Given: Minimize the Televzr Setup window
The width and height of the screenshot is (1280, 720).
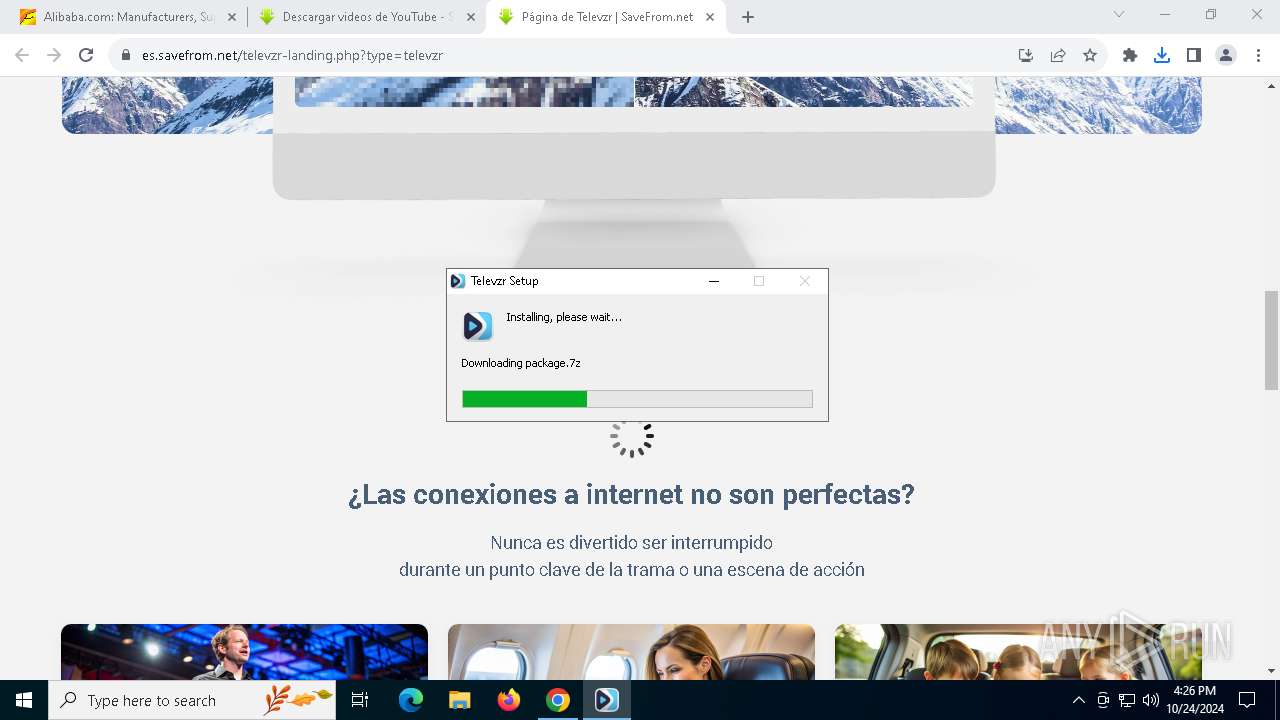Looking at the screenshot, I should (714, 281).
